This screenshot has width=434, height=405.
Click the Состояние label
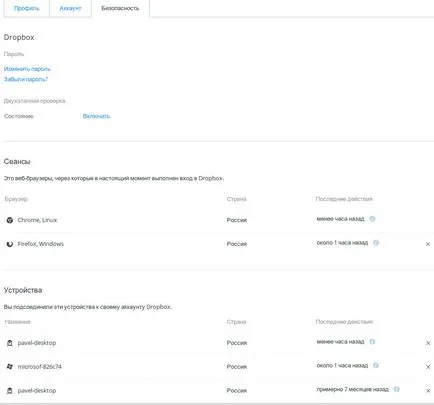tap(19, 116)
